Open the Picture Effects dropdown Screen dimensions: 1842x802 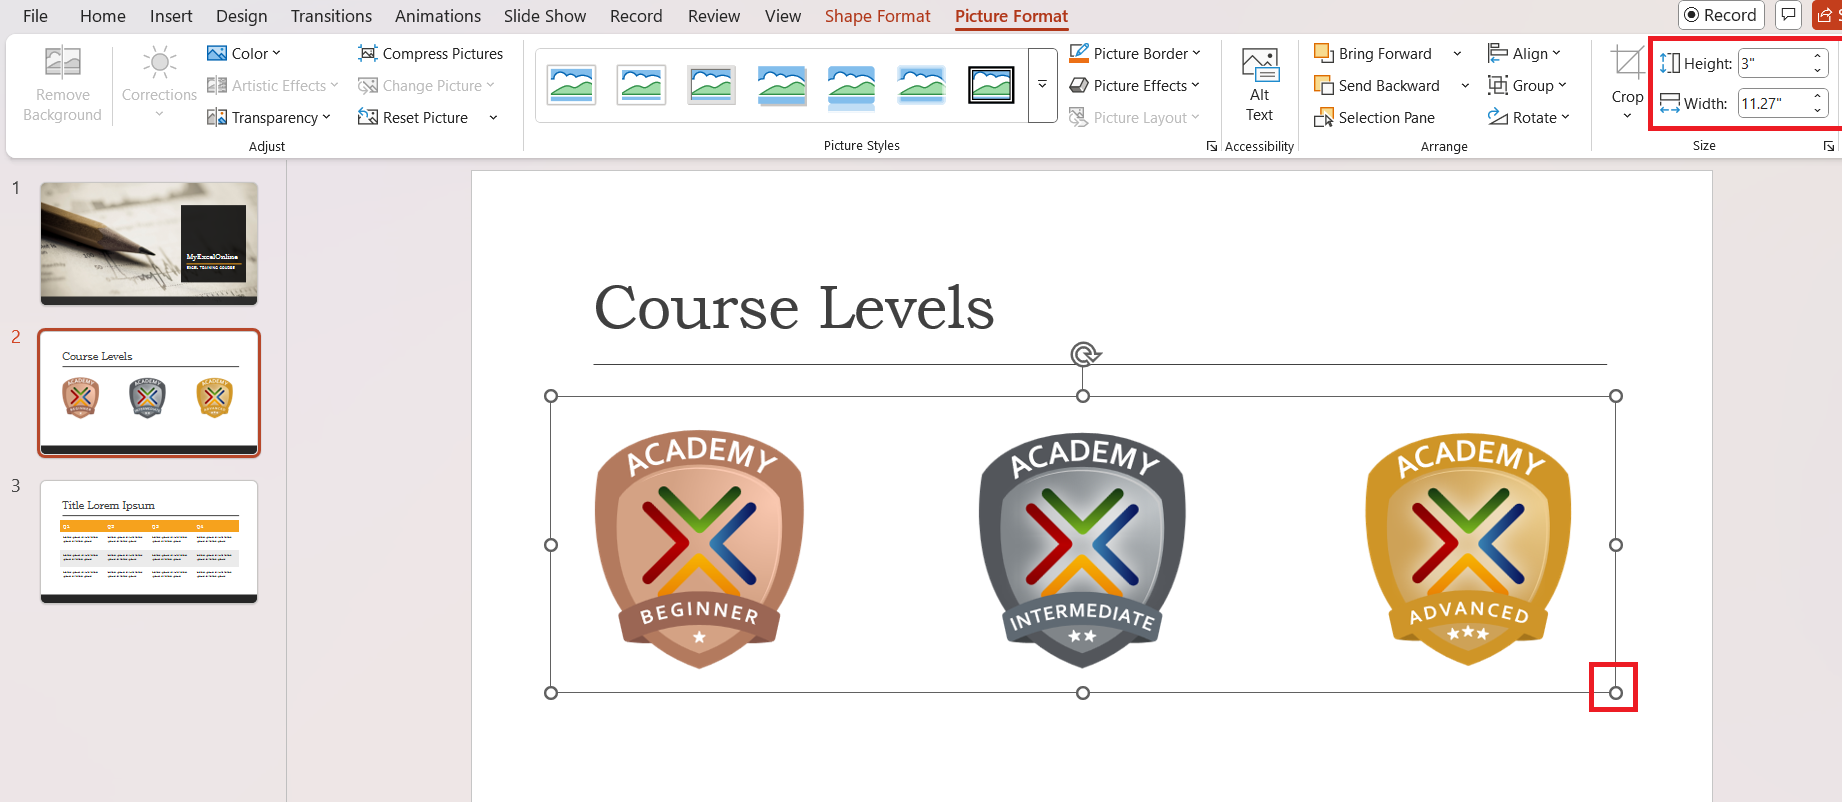click(x=1134, y=85)
